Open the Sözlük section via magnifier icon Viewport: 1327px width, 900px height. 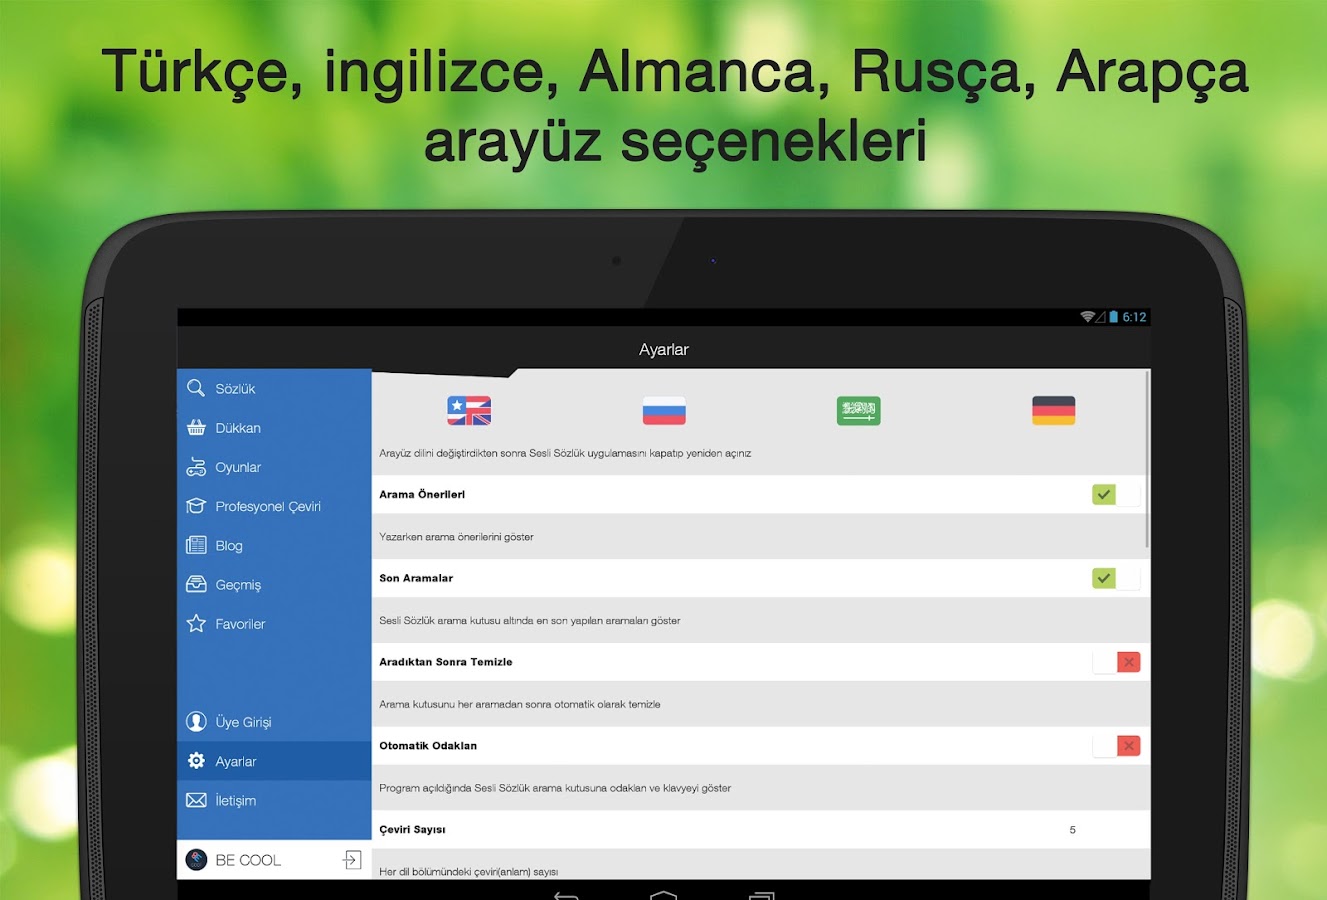coord(196,388)
